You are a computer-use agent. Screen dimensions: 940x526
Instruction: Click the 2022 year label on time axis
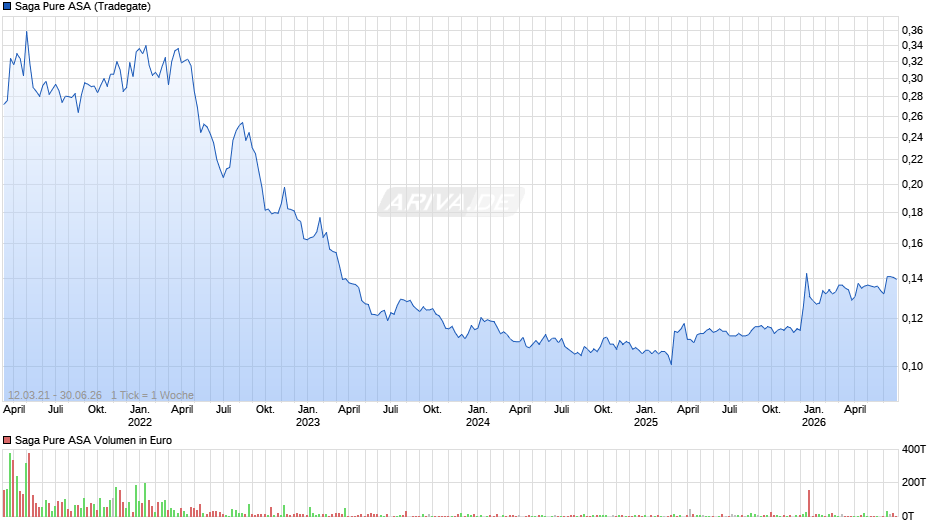pos(140,422)
